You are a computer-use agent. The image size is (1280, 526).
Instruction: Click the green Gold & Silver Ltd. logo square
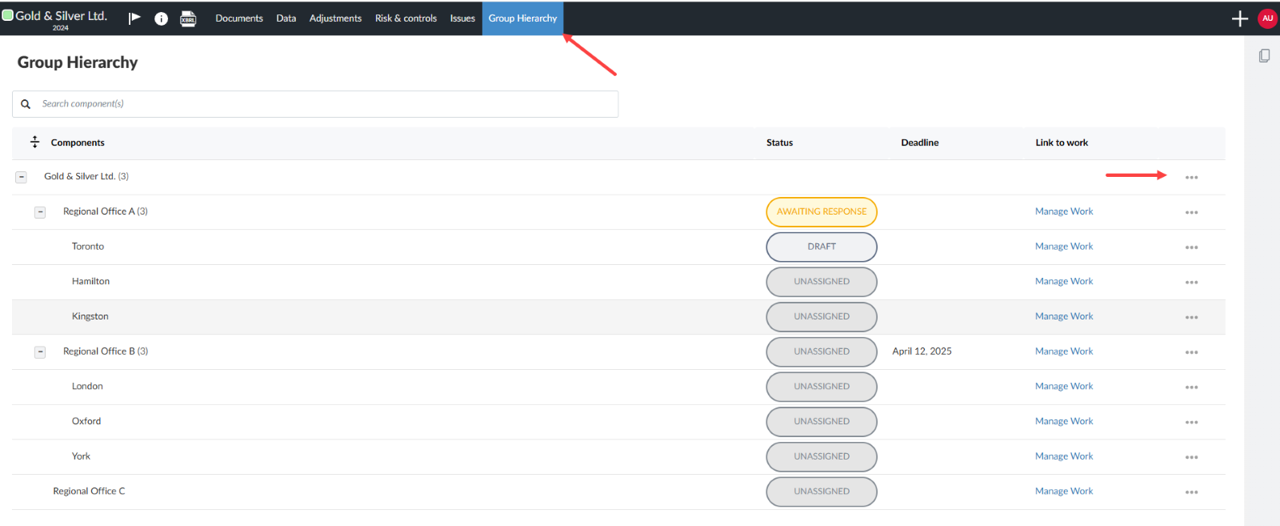coord(7,15)
